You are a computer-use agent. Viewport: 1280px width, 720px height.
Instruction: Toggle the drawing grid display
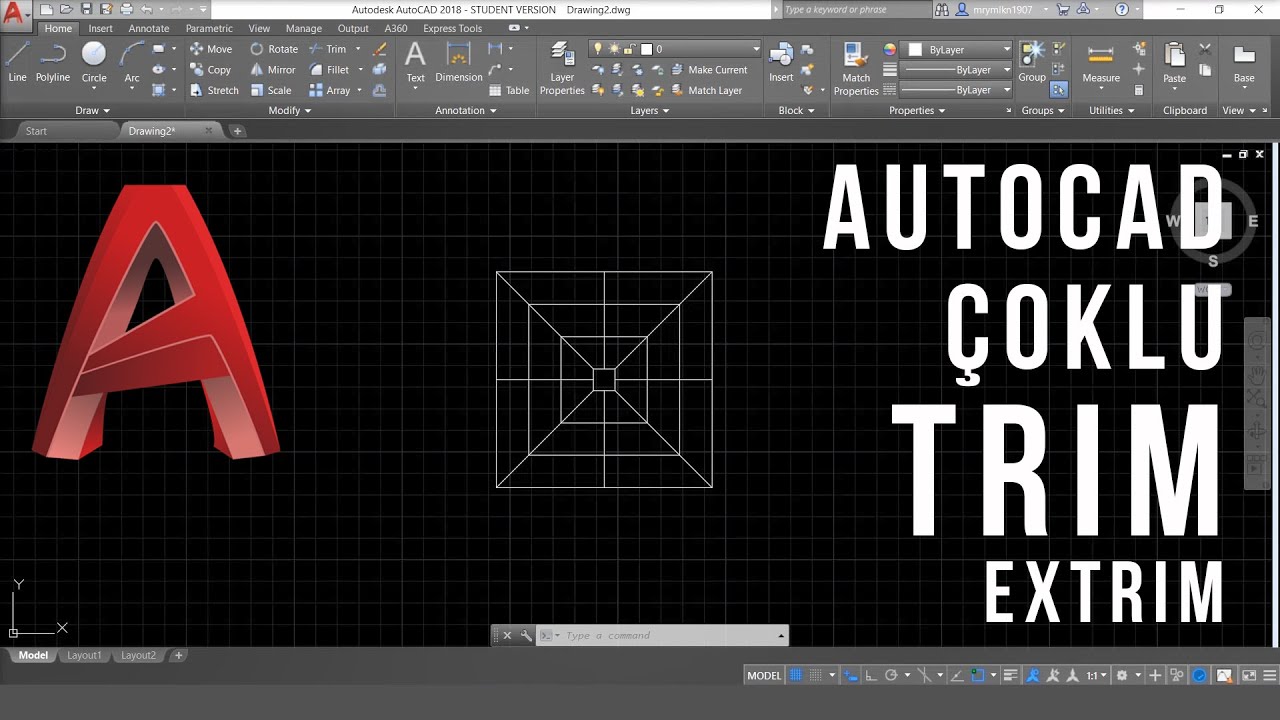point(797,675)
